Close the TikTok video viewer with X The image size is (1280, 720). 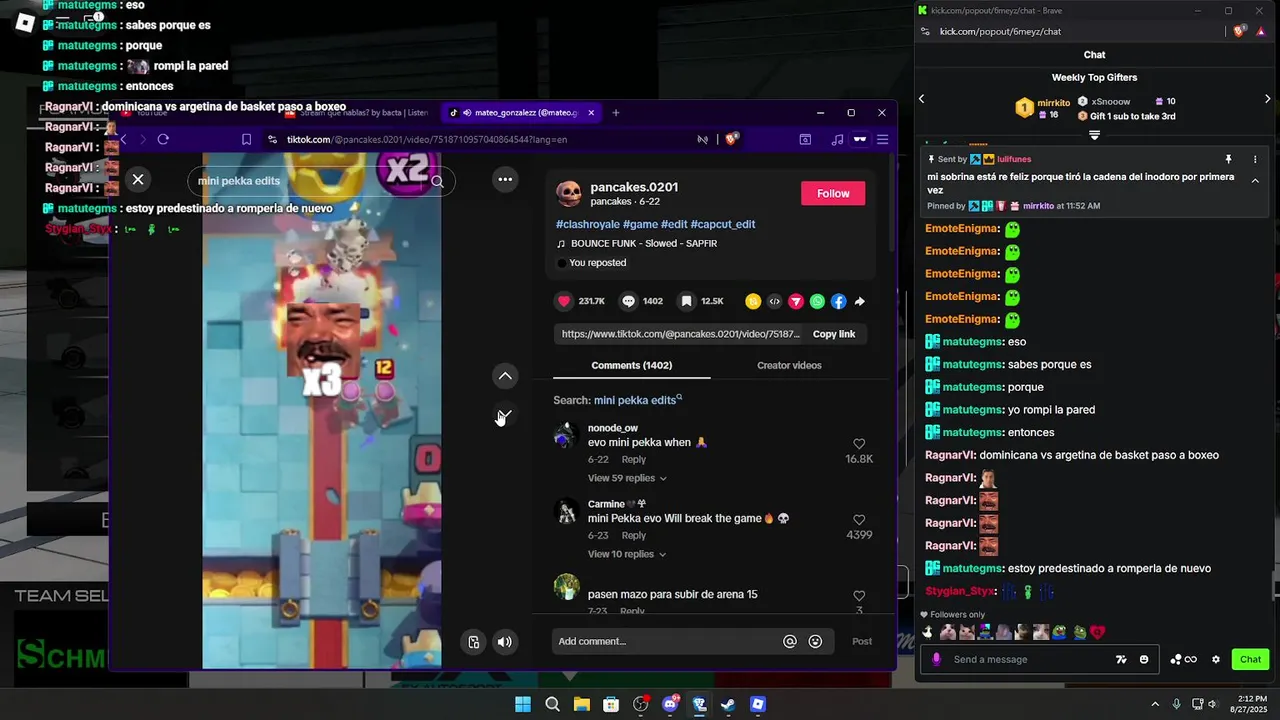tap(138, 179)
